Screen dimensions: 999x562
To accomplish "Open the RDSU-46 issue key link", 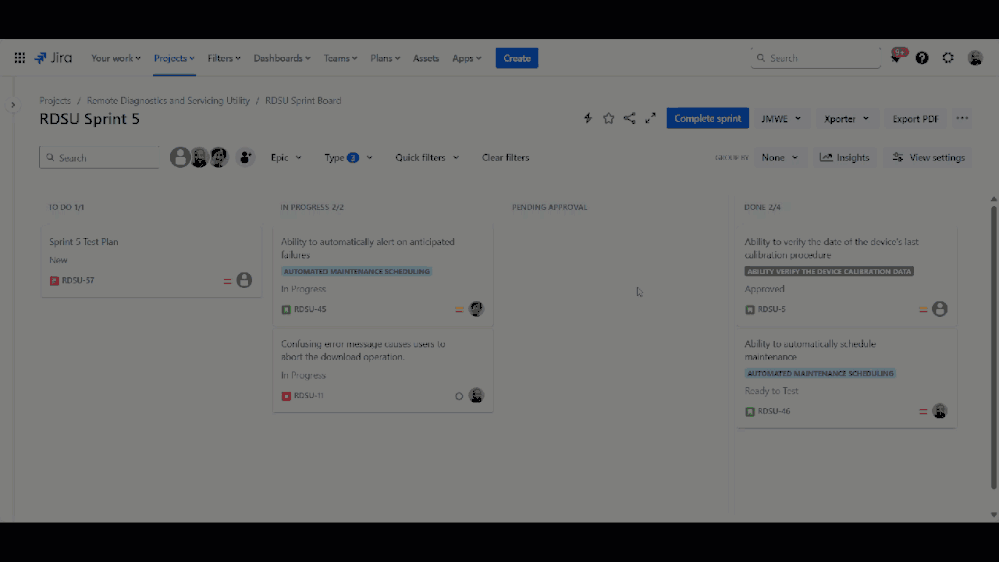I will [x=773, y=411].
